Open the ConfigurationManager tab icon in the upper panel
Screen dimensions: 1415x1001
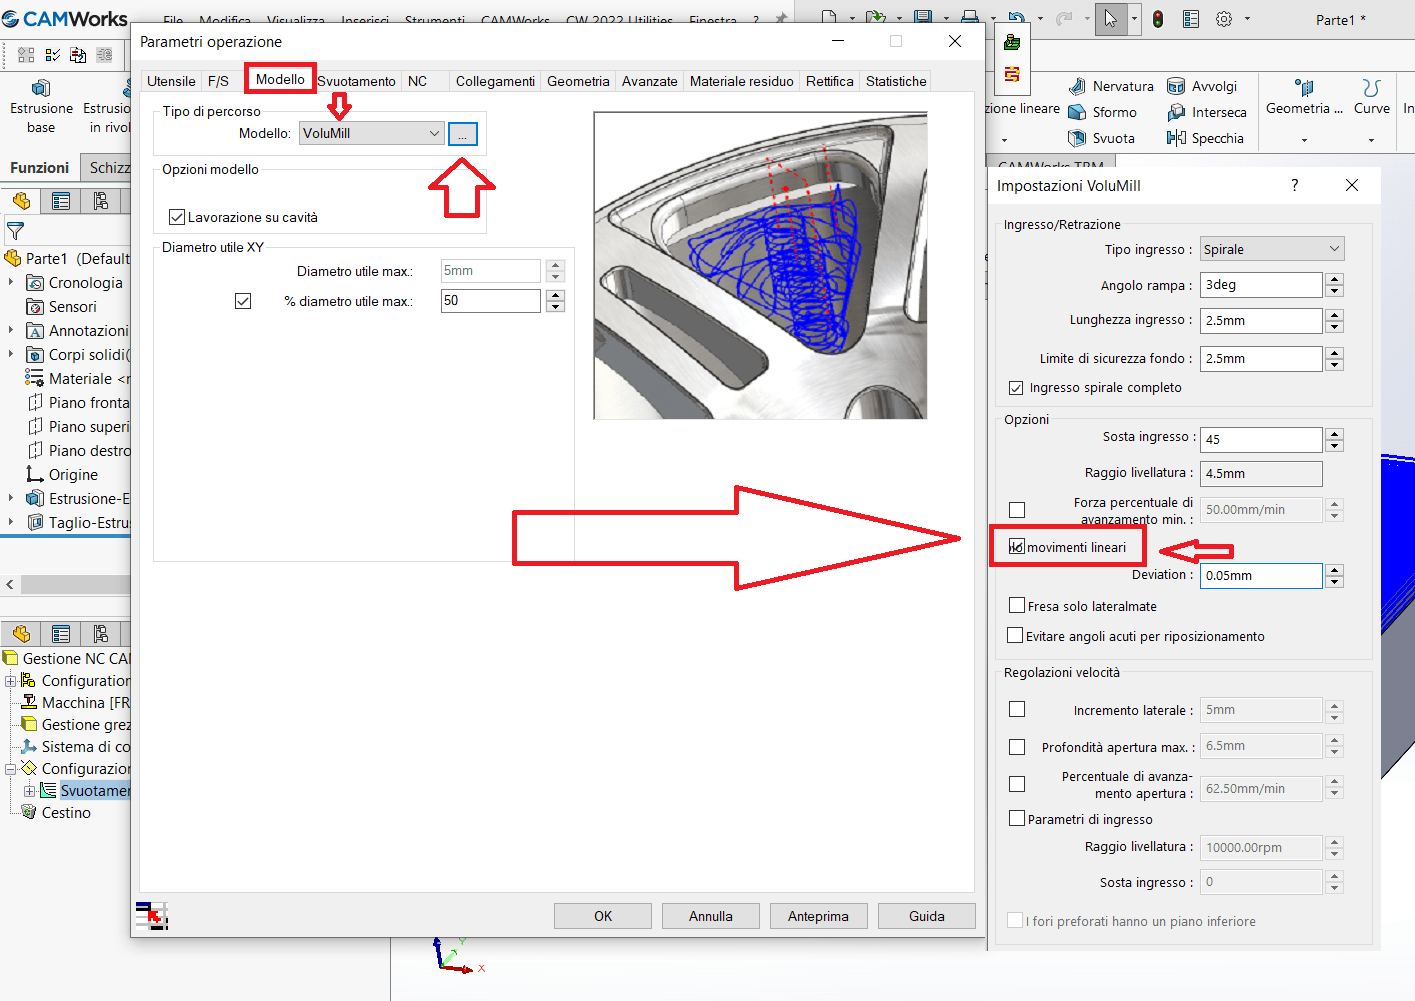coord(101,201)
